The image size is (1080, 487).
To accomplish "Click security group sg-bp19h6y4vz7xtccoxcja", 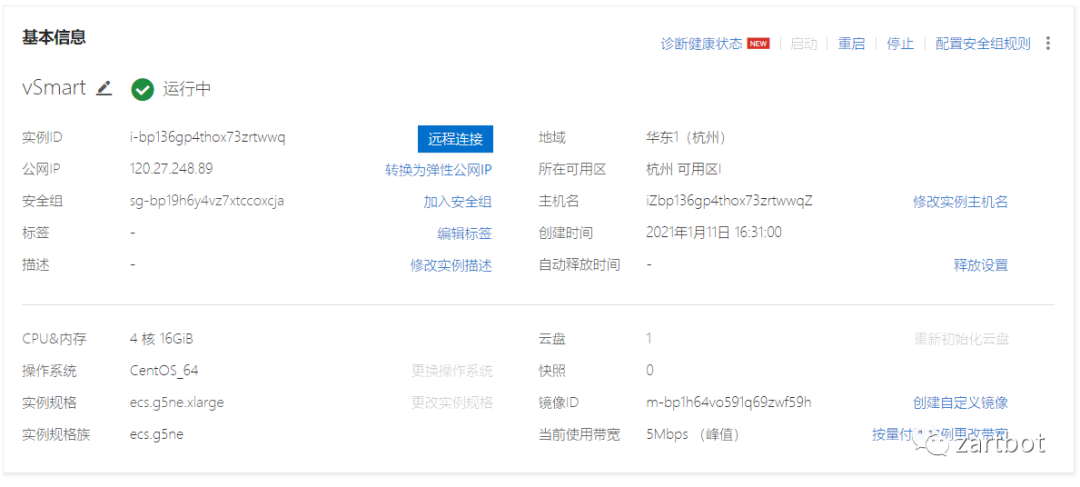I will (x=207, y=201).
